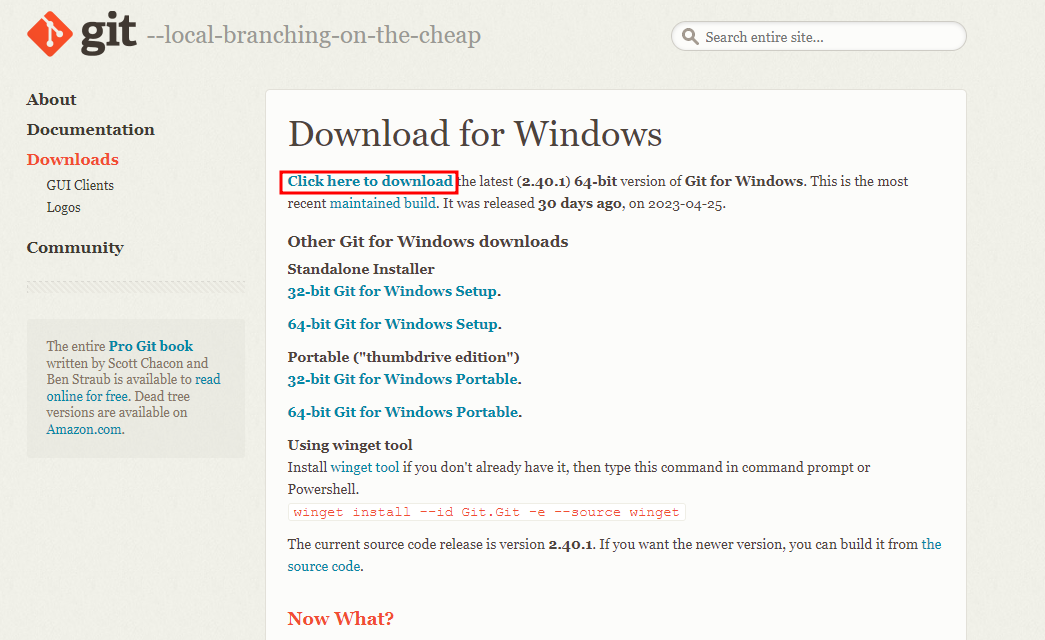
Task: Download 64-bit Git for Windows Setup
Action: point(393,324)
